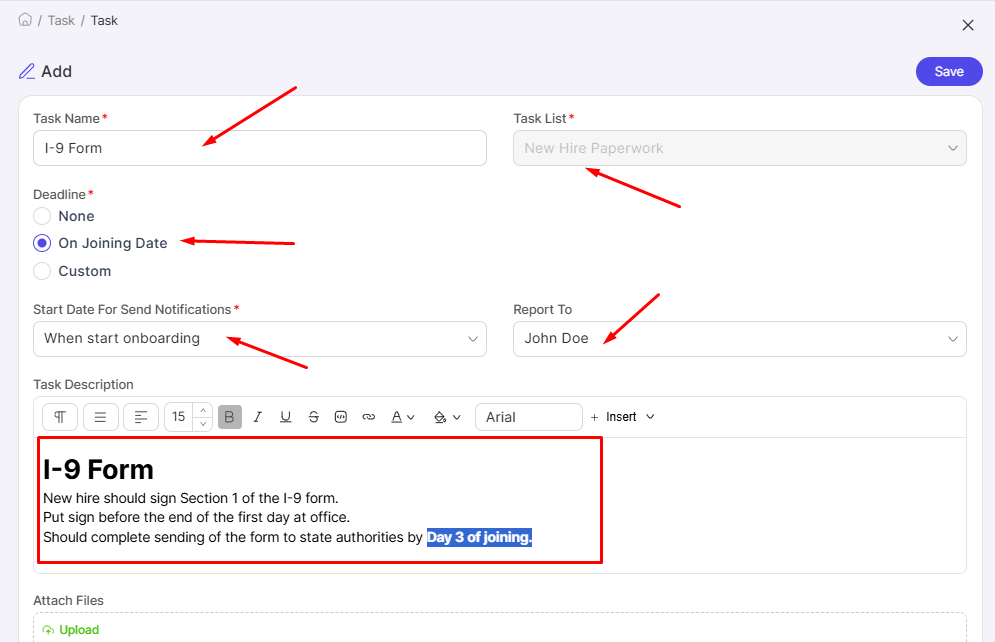This screenshot has width=995, height=642.
Task: Click the home icon in the breadcrumb
Action: pyautogui.click(x=24, y=19)
